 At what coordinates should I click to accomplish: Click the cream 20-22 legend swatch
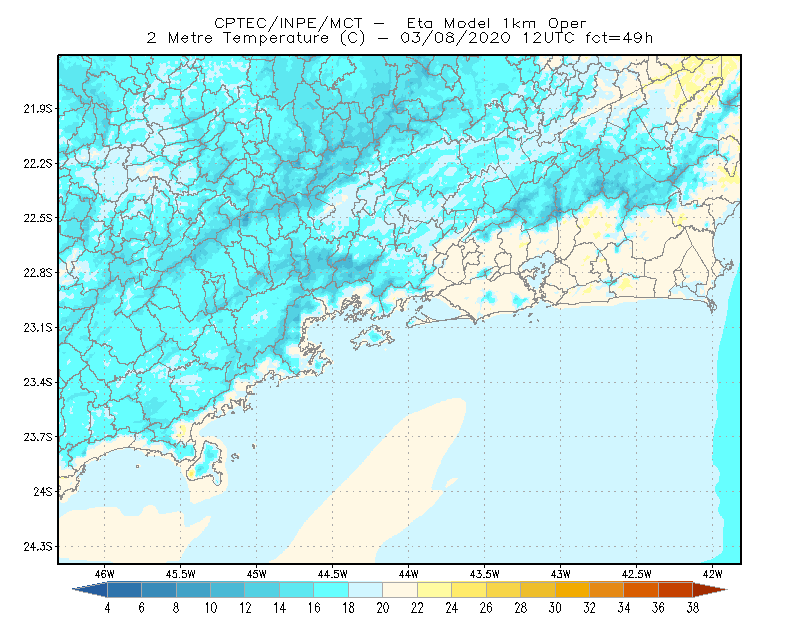click(x=401, y=590)
